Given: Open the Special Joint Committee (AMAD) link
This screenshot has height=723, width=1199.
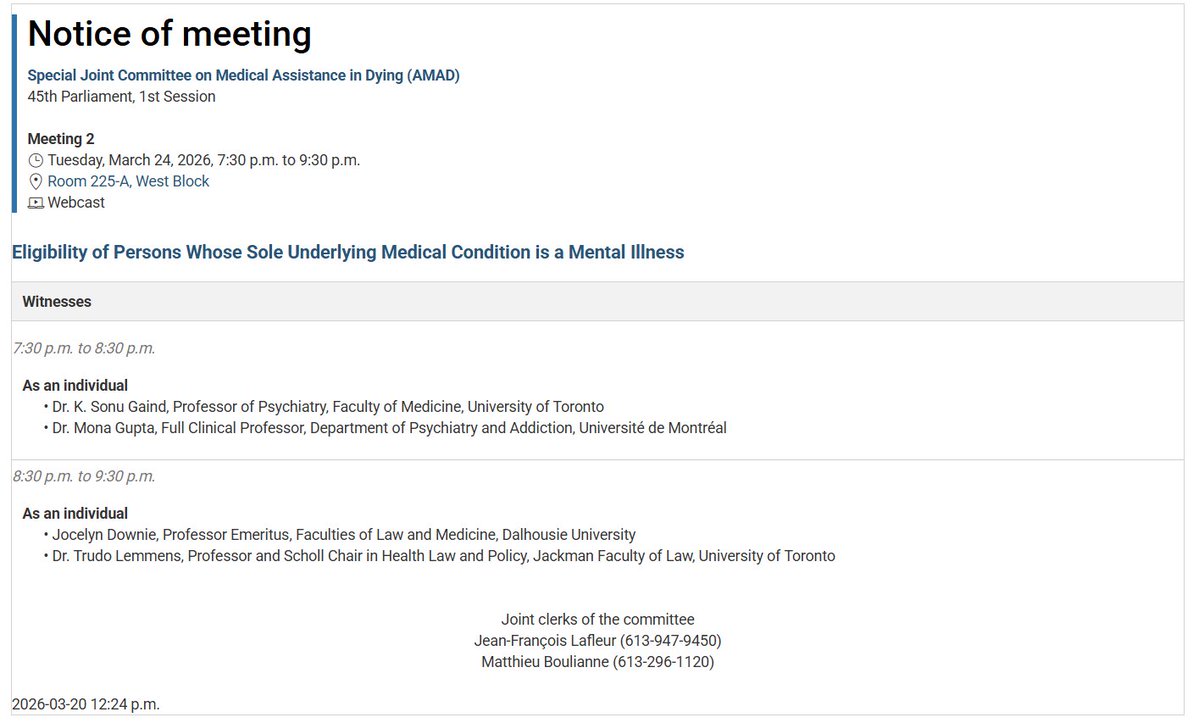Looking at the screenshot, I should (x=243, y=75).
